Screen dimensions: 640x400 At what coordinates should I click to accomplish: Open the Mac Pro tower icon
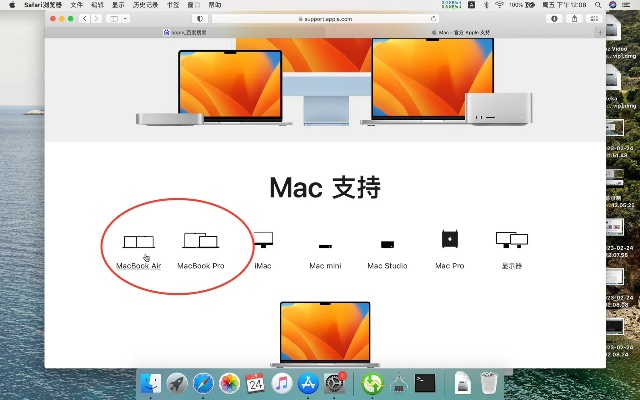pos(449,240)
